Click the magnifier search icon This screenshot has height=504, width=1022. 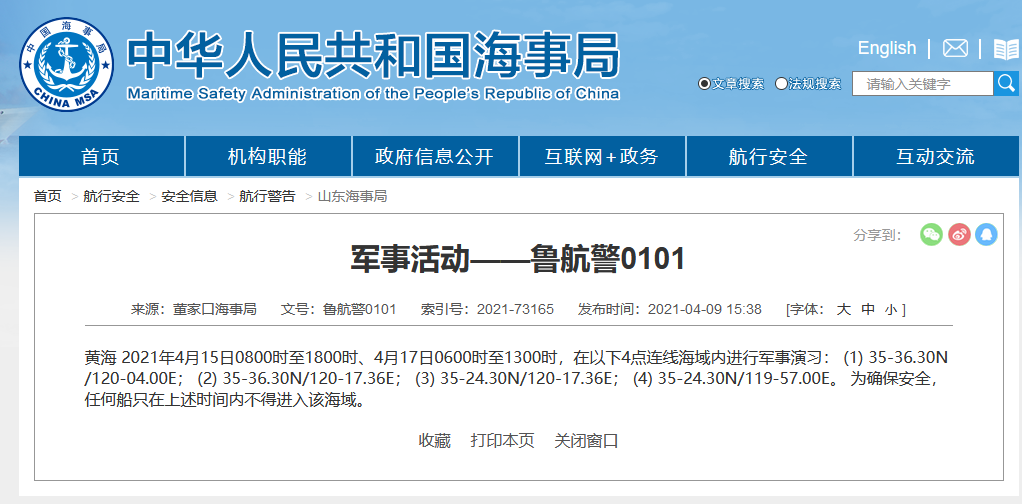pyautogui.click(x=1006, y=84)
